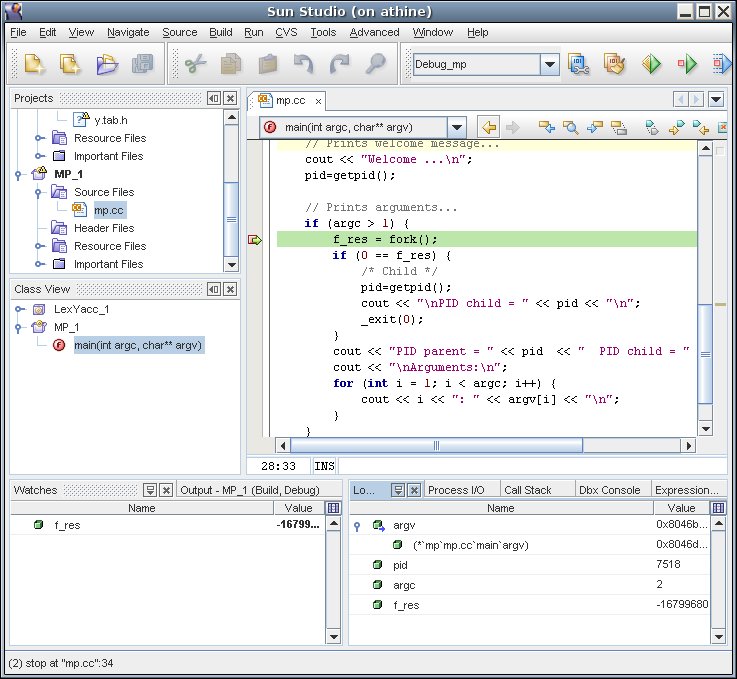
Task: Toggle the breakpoint marker at fork() line
Action: [x=254, y=240]
